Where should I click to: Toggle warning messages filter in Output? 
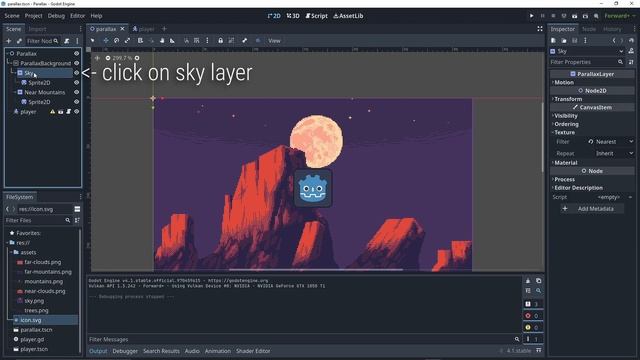tap(533, 327)
